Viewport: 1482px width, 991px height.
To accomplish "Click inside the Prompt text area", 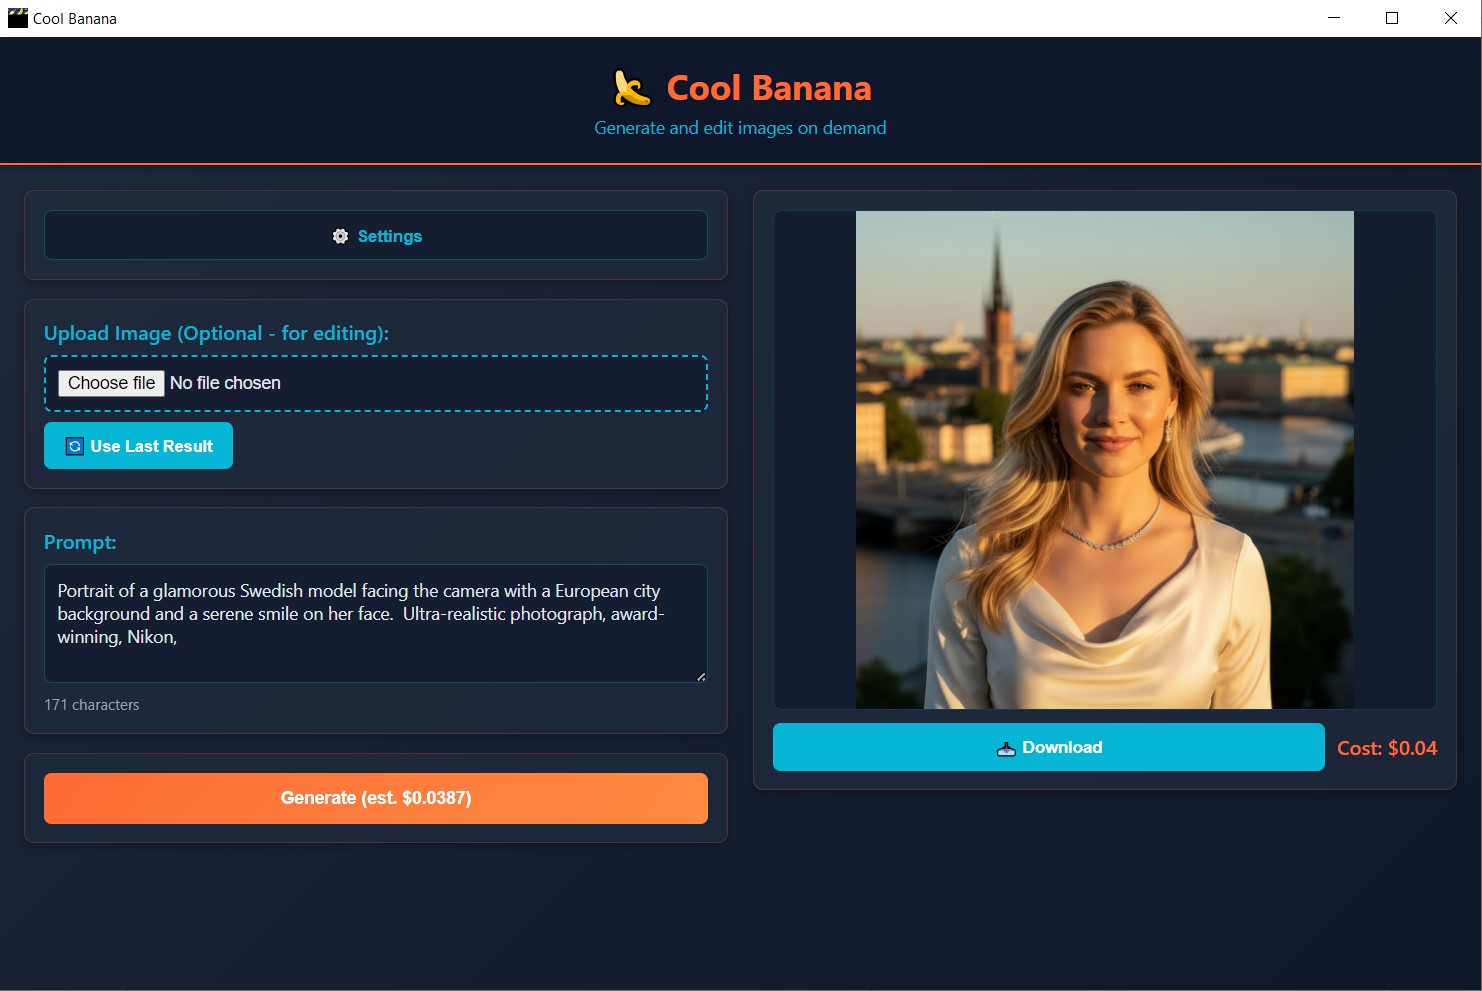I will (375, 623).
